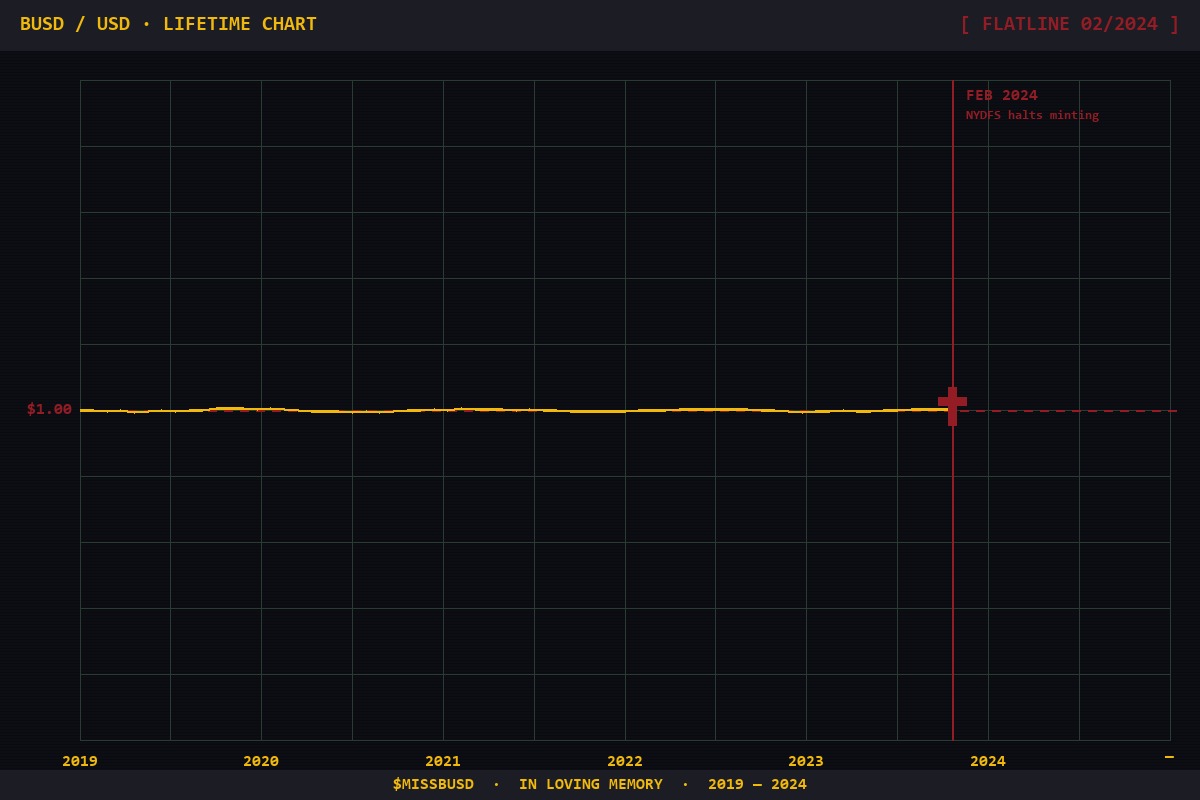The image size is (1200, 800).
Task: Click the red cross flatline marker
Action: (952, 406)
